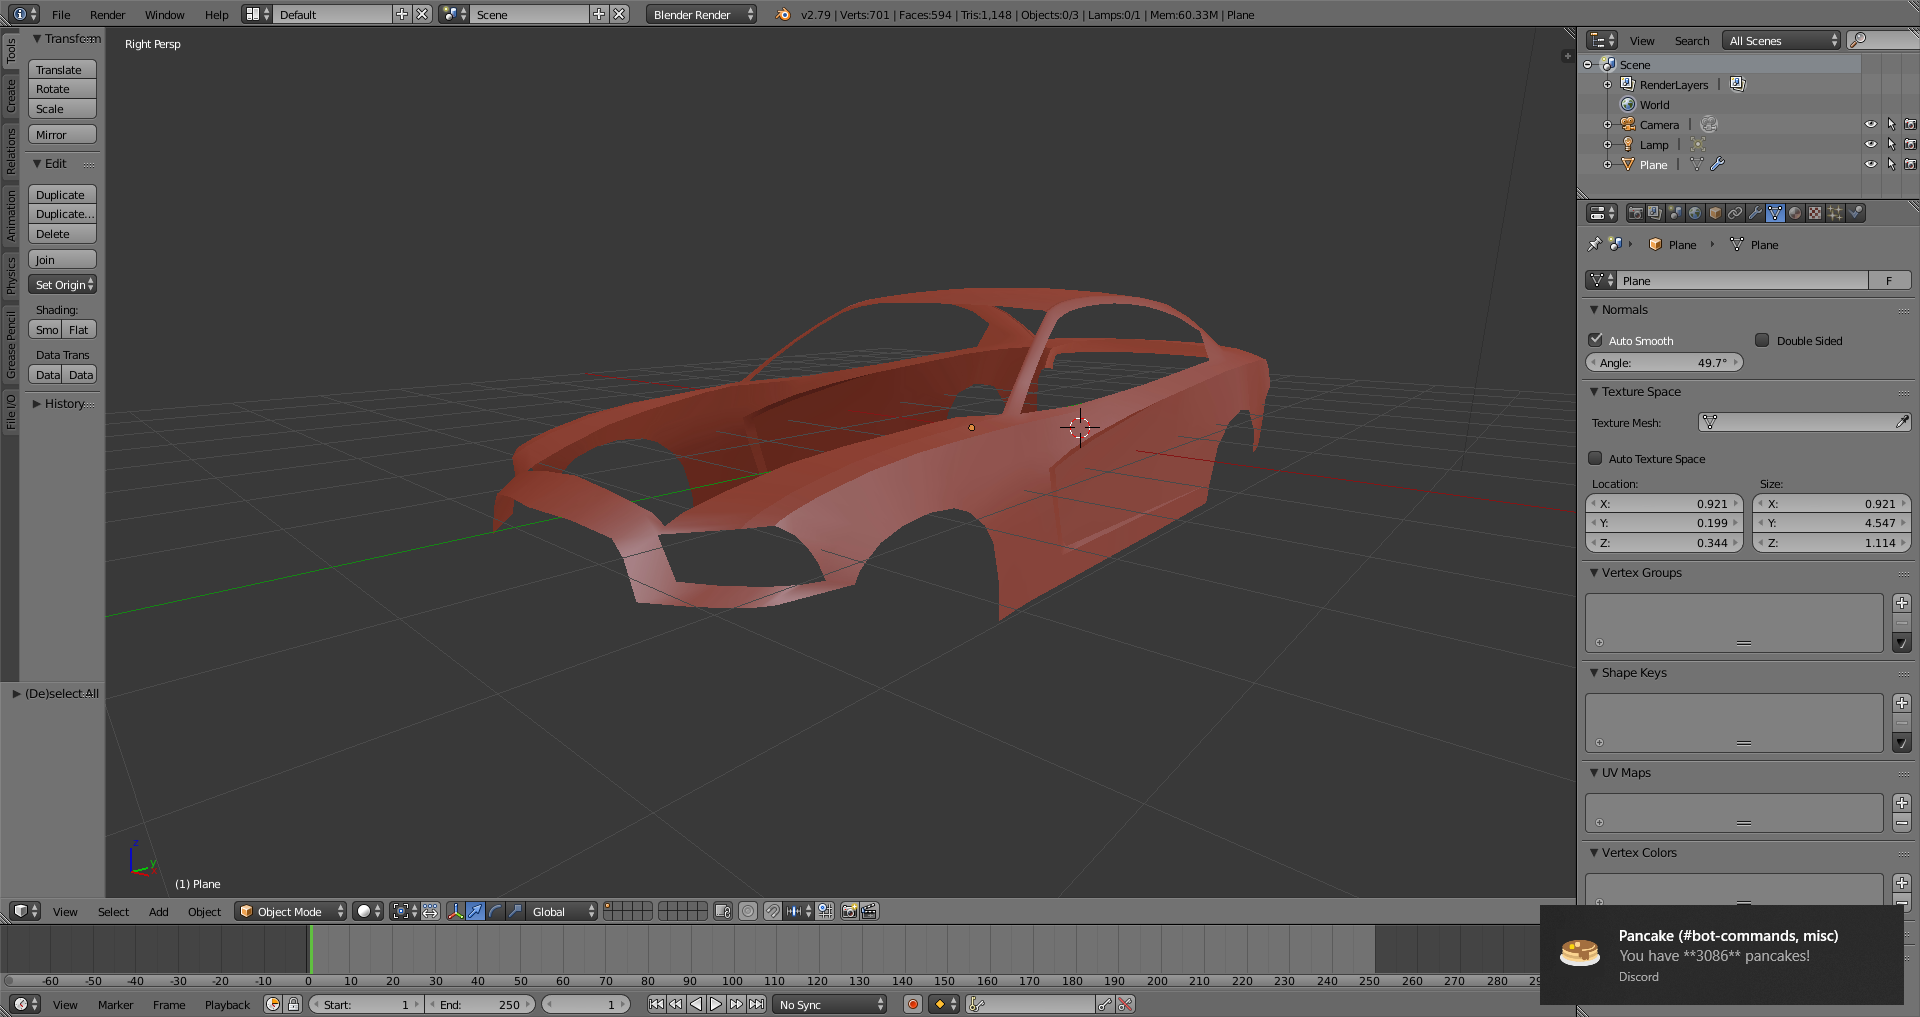Viewport: 1920px width, 1017px height.
Task: Select the translate manipulator arrow icon
Action: point(475,911)
